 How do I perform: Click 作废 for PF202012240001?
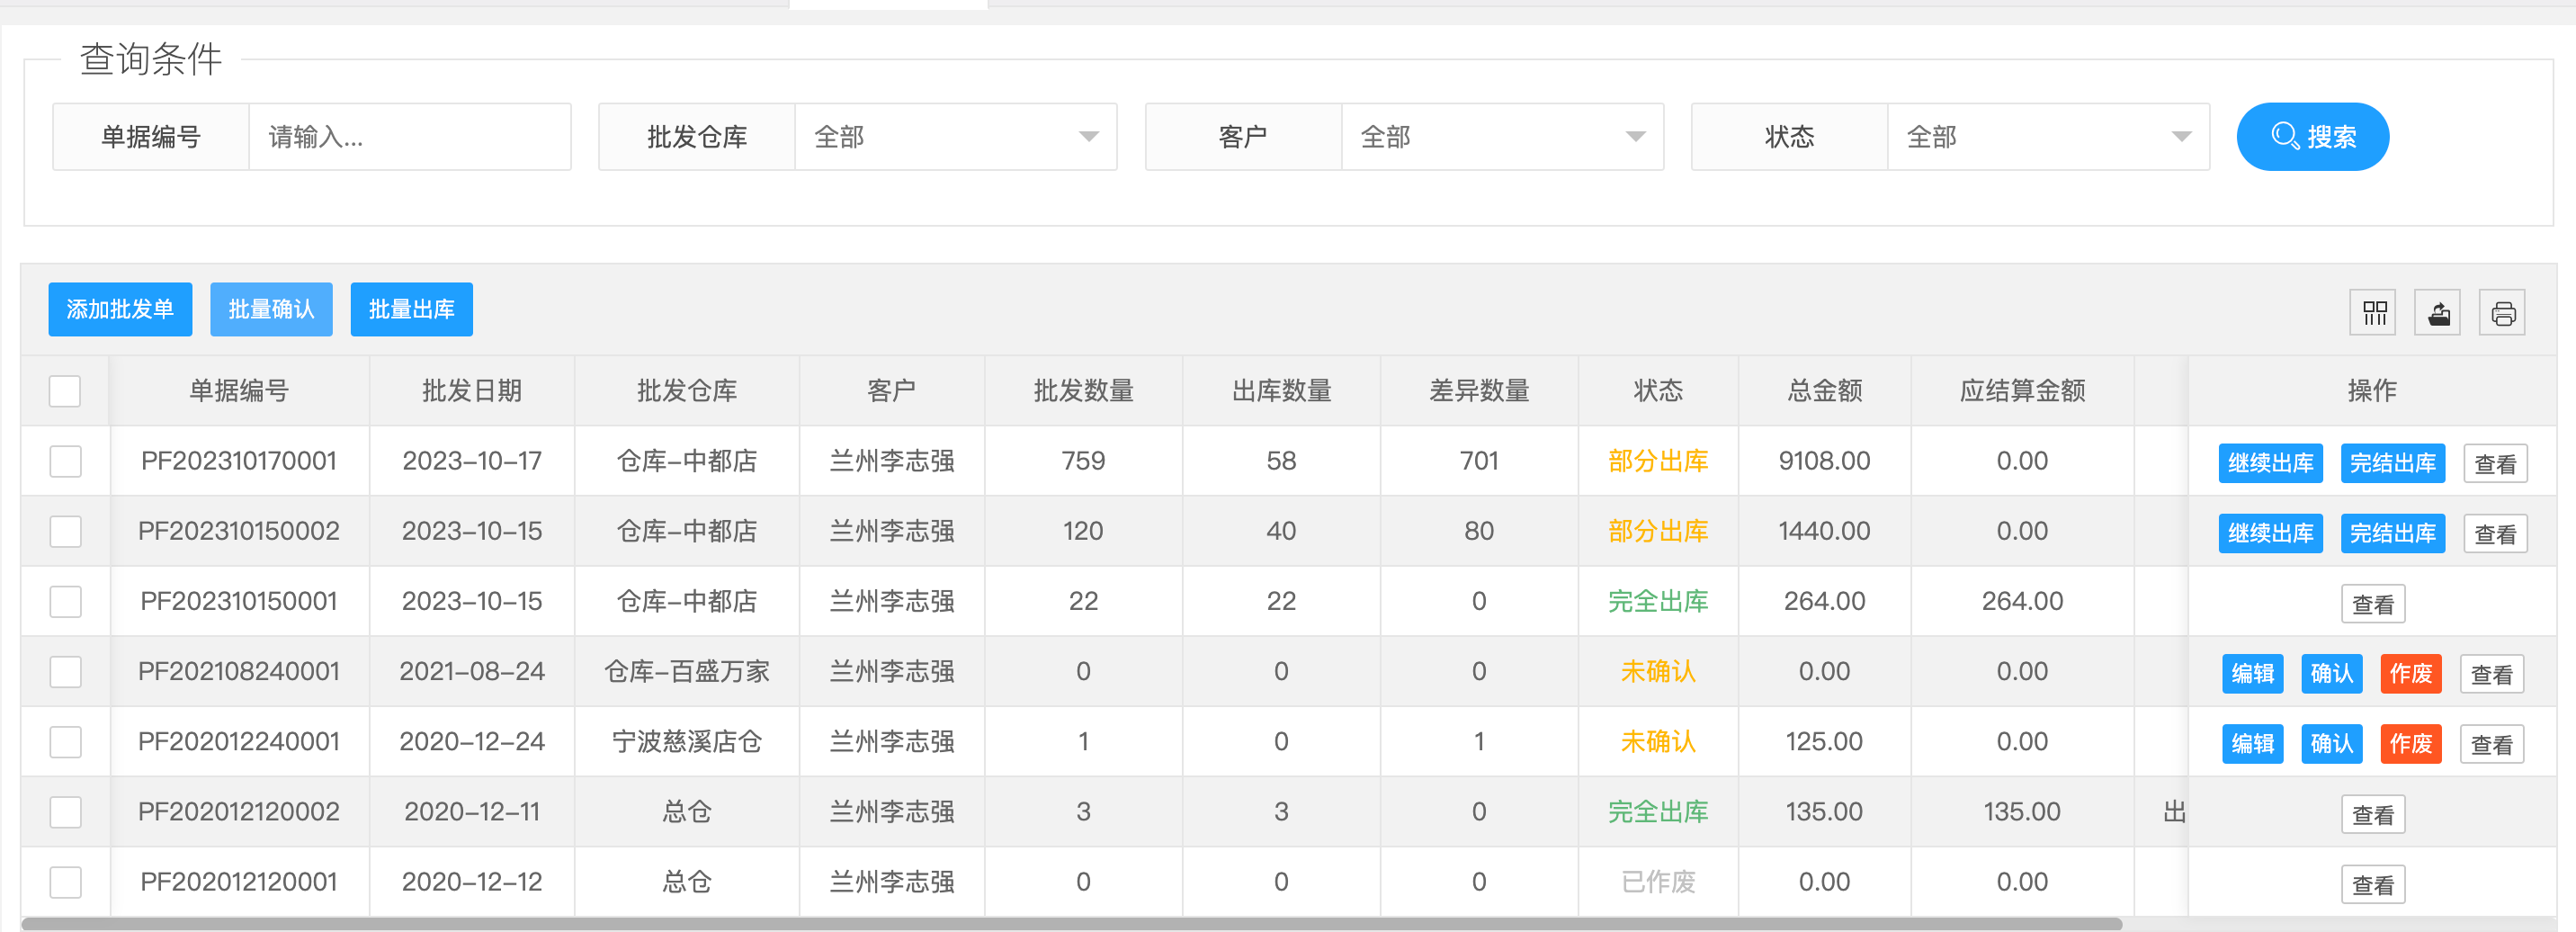tap(2411, 743)
